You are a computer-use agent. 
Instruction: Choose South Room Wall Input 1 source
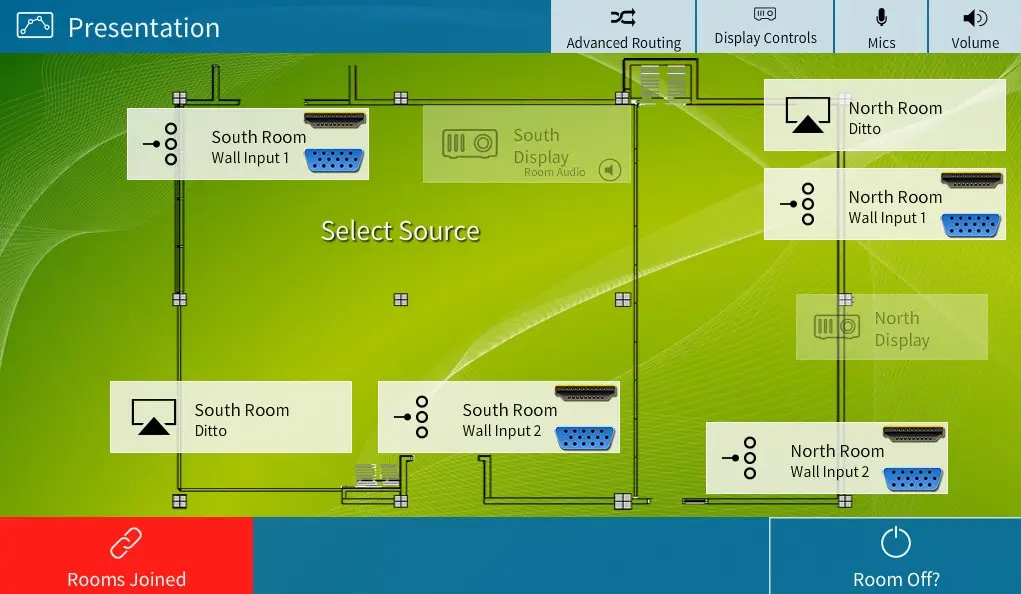pyautogui.click(x=247, y=145)
